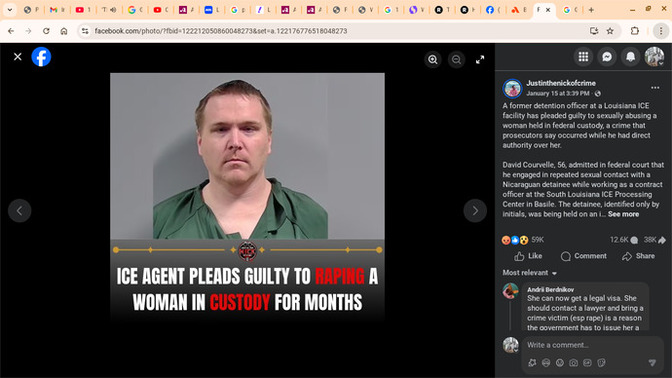Open the browser home page

coord(64,31)
